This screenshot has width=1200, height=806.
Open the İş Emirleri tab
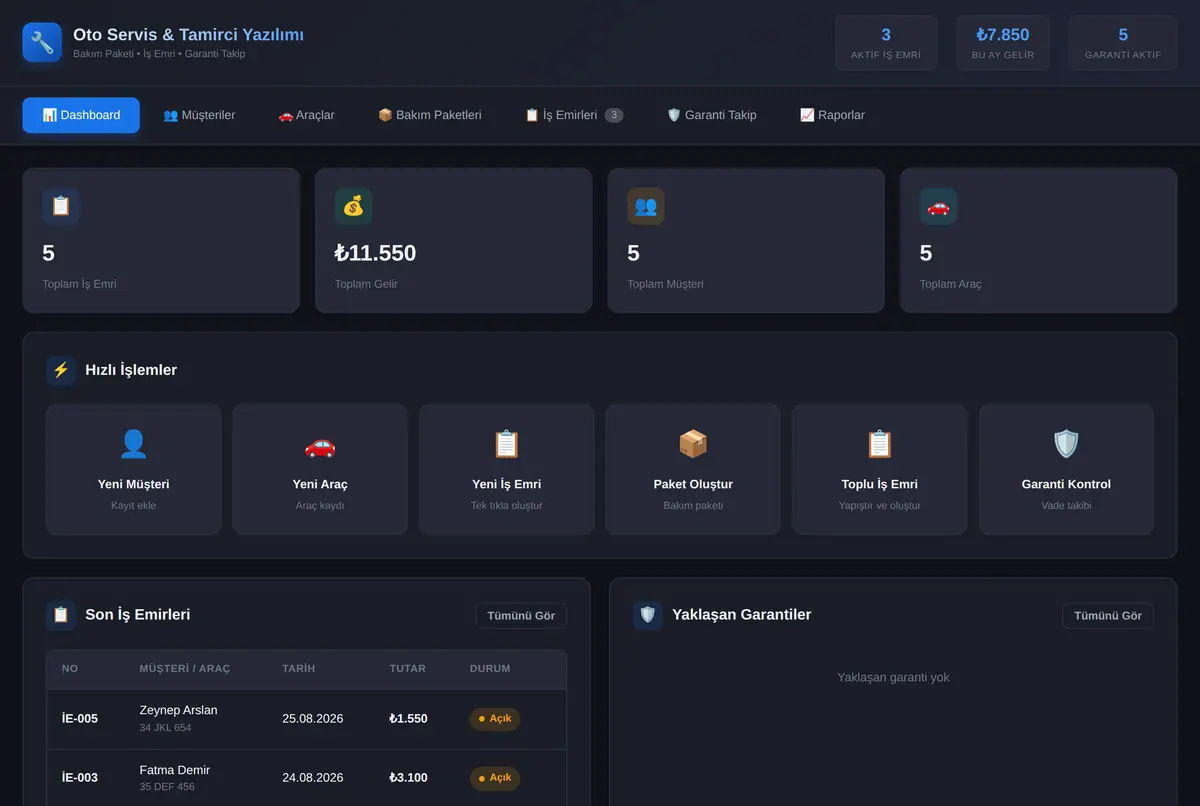coord(574,115)
